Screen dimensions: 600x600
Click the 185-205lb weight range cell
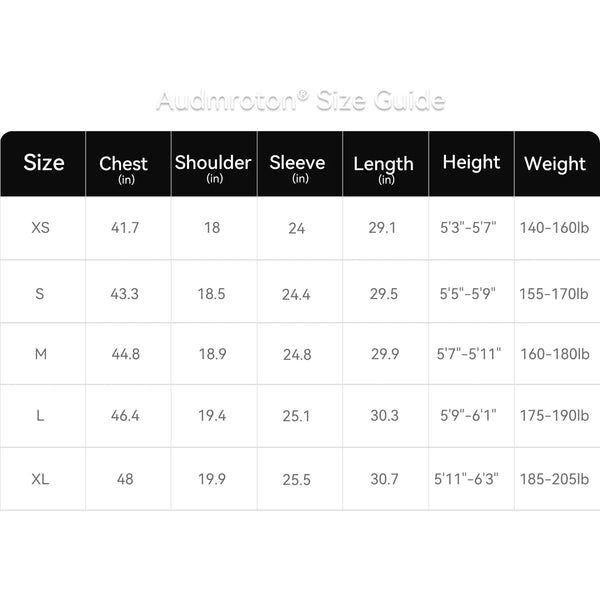554,479
